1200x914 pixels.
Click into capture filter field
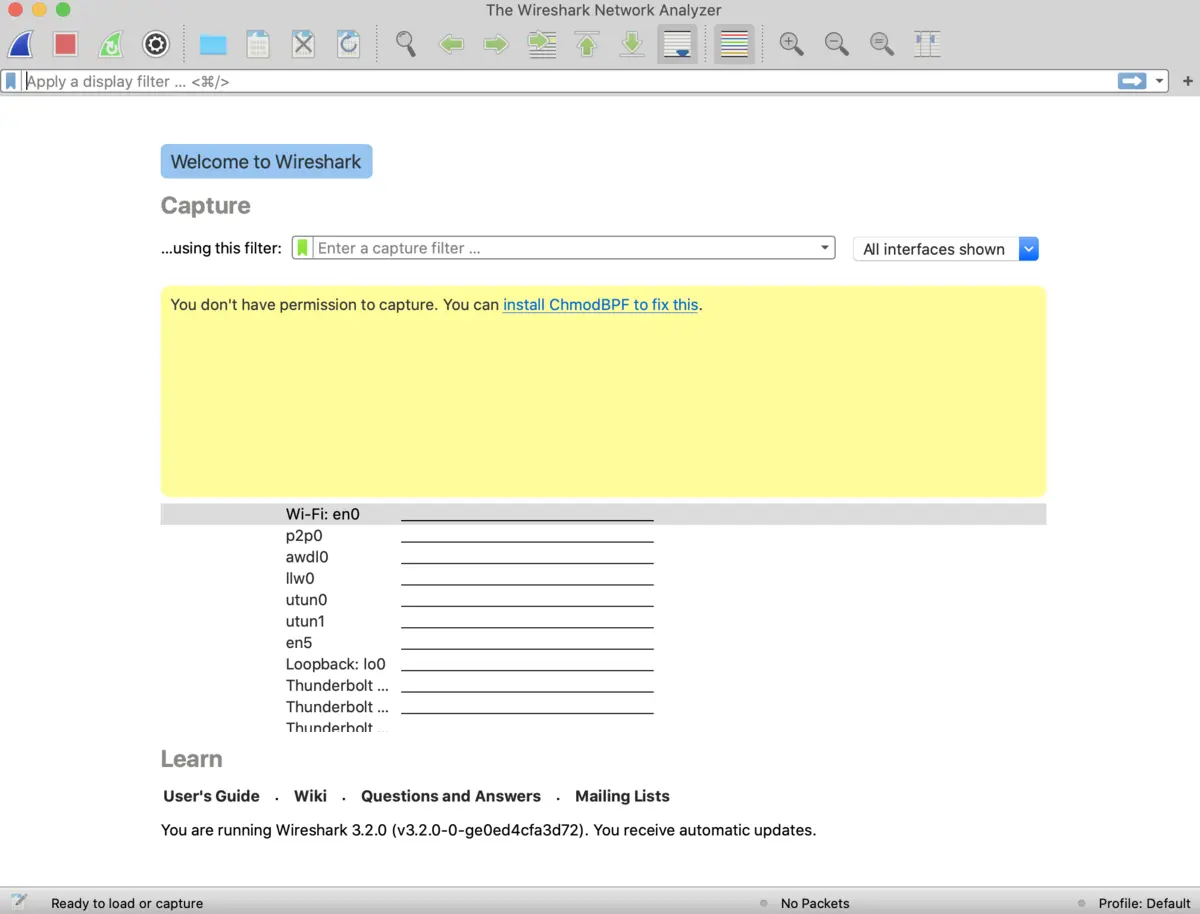click(565, 248)
